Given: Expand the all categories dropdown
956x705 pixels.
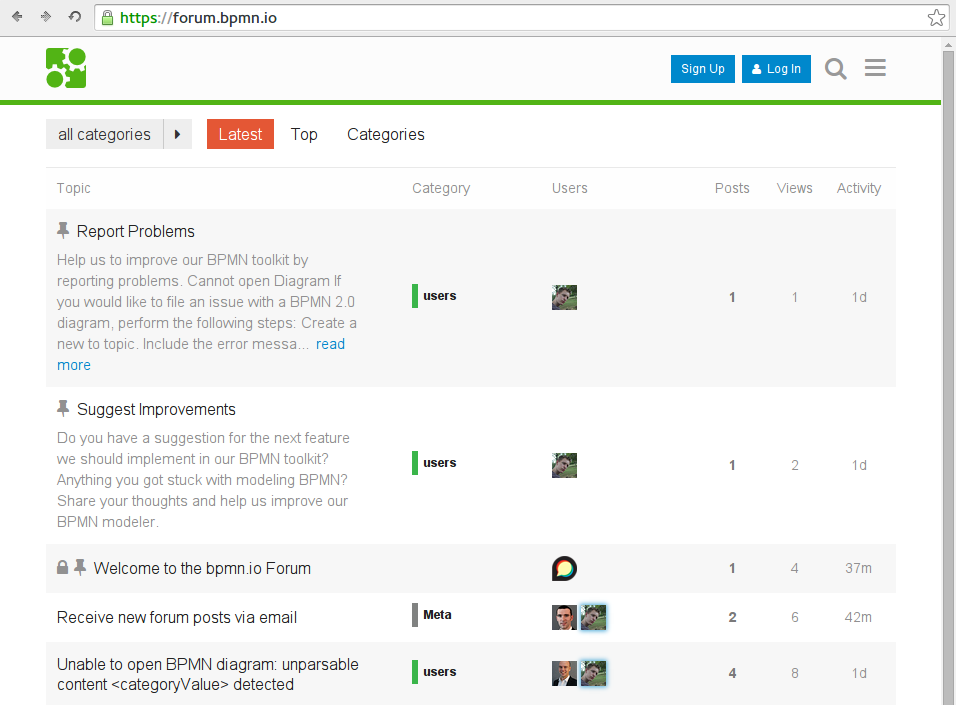Looking at the screenshot, I should 104,134.
